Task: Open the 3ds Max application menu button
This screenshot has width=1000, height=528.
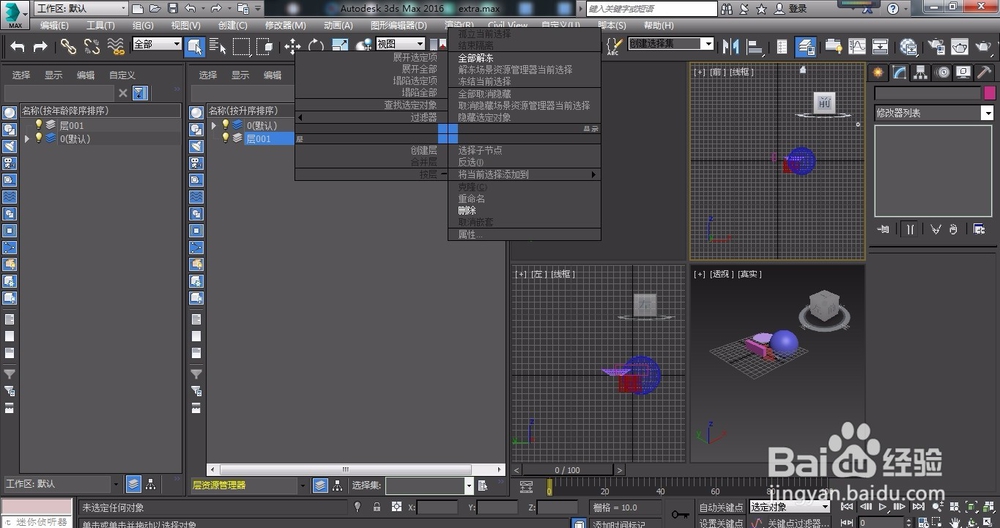Action: pos(15,14)
